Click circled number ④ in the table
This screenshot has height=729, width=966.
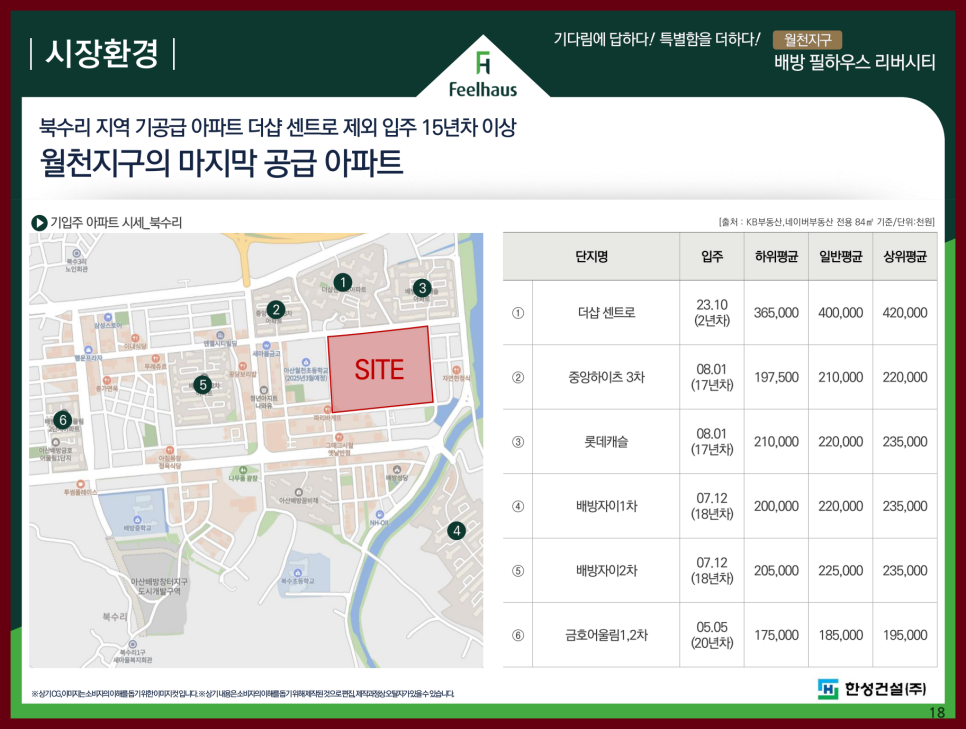(518, 507)
